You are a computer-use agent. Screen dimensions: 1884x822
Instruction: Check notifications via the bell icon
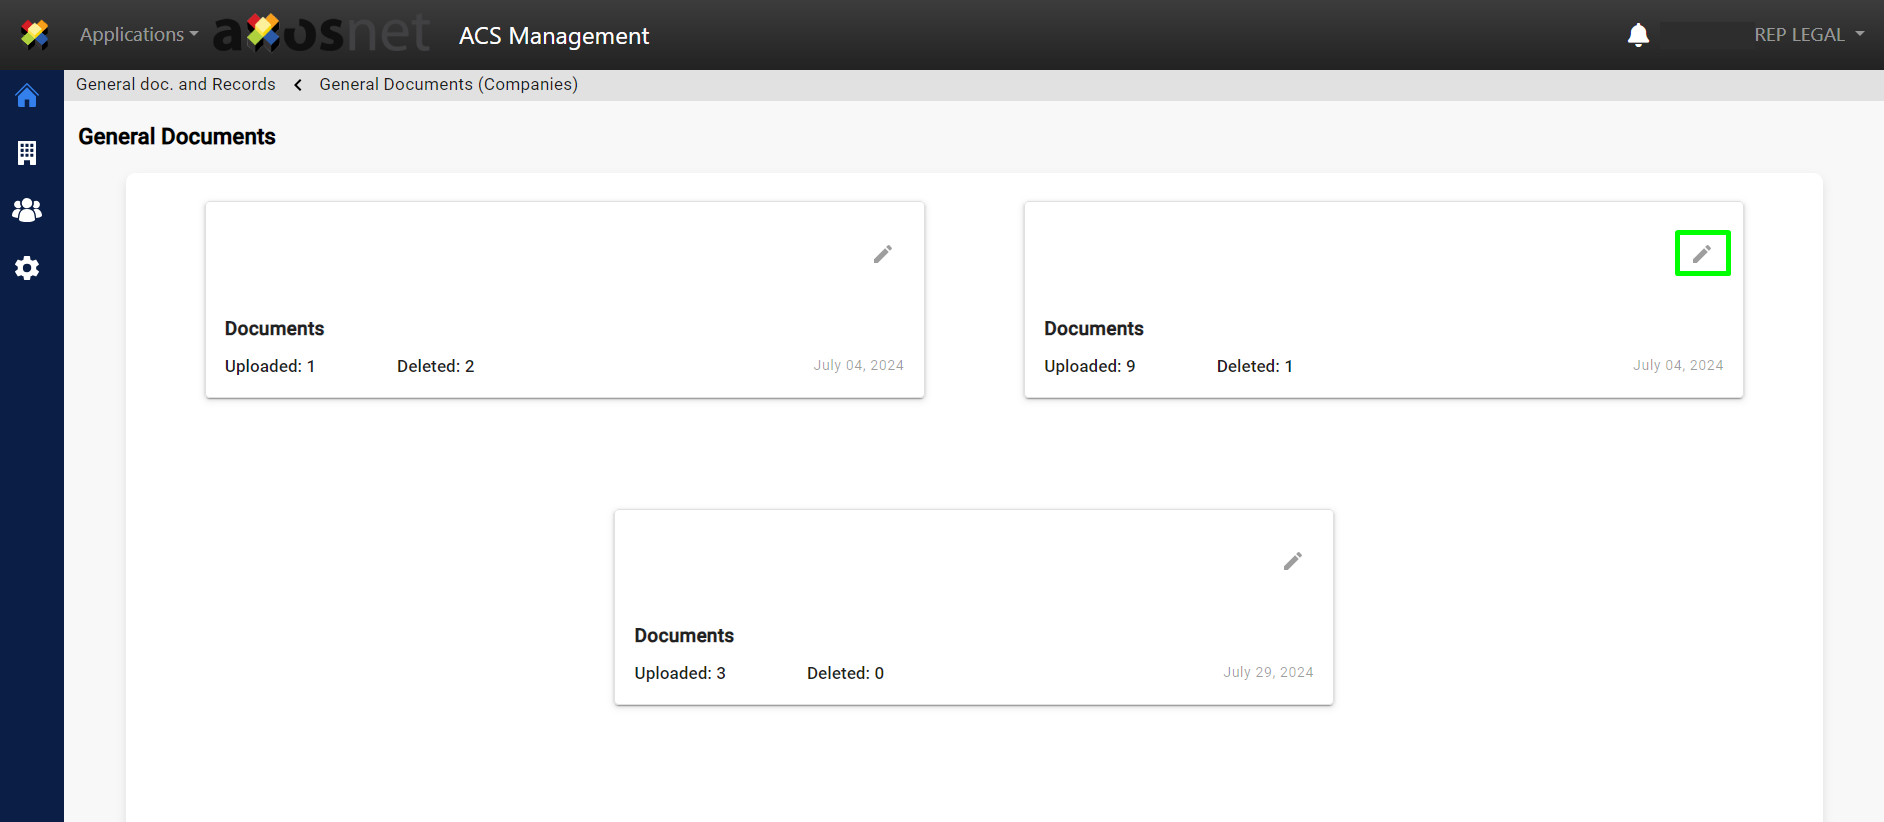(1637, 35)
